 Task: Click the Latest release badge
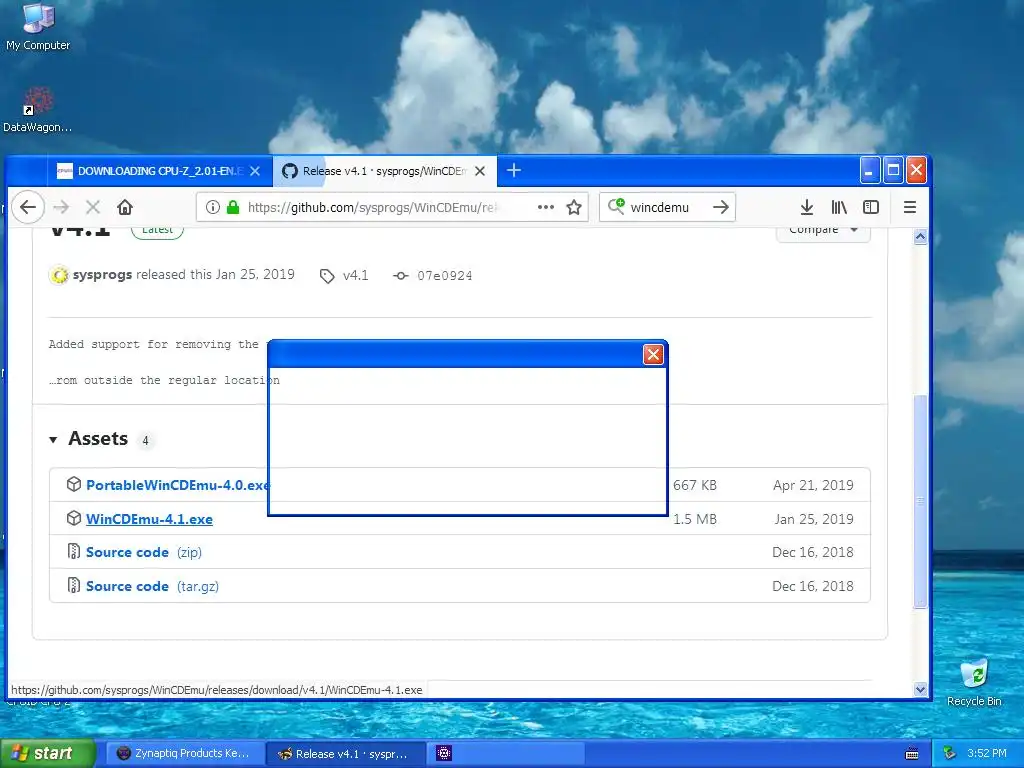pos(157,231)
